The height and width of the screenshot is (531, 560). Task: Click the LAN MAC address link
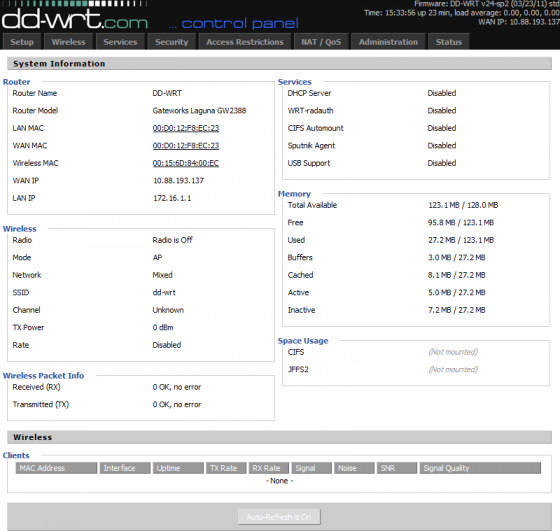[186, 128]
